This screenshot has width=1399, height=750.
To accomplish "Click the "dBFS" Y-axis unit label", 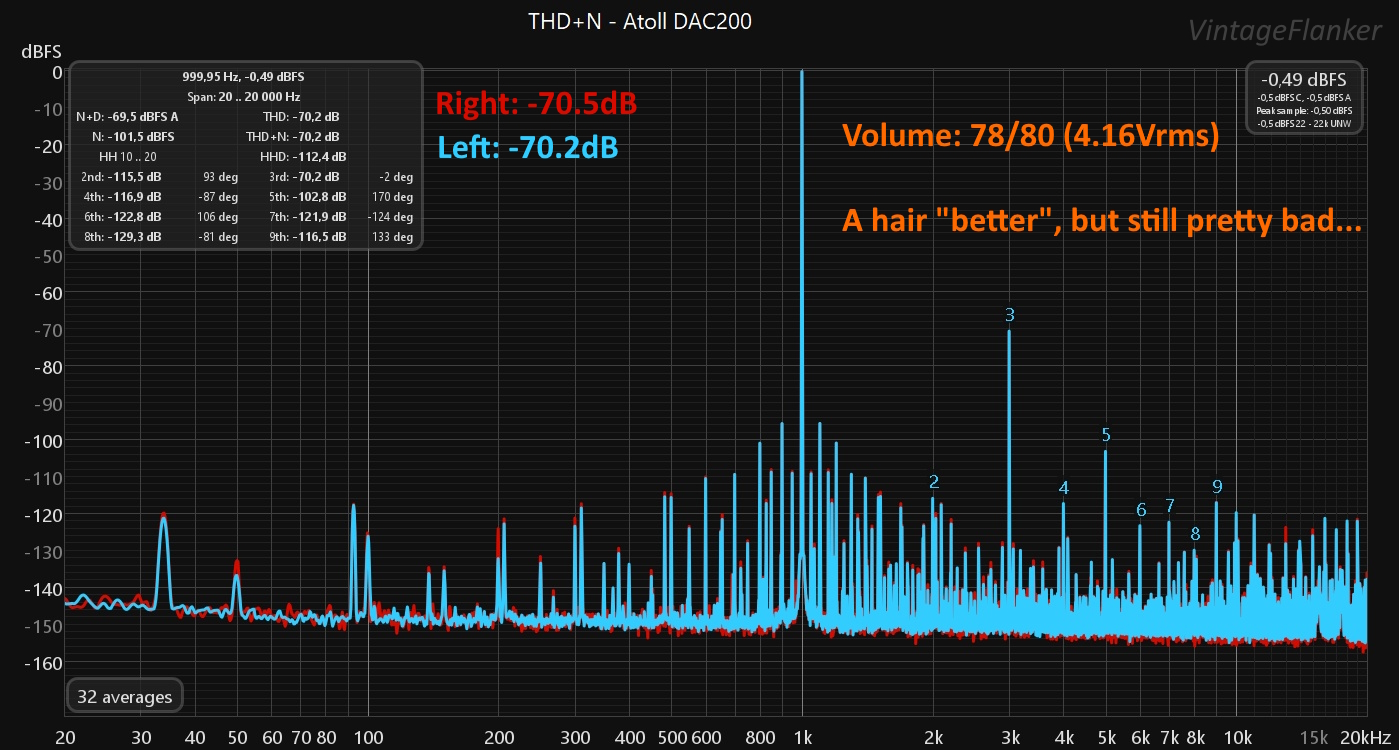I will pyautogui.click(x=42, y=50).
